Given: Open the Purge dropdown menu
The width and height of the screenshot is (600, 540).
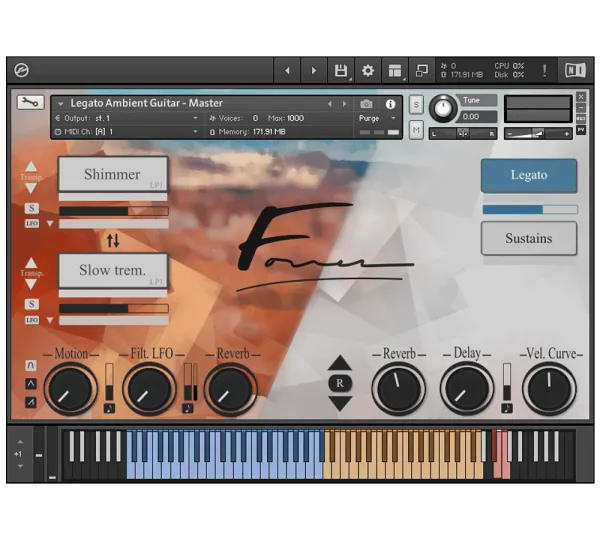Looking at the screenshot, I should click(x=375, y=118).
